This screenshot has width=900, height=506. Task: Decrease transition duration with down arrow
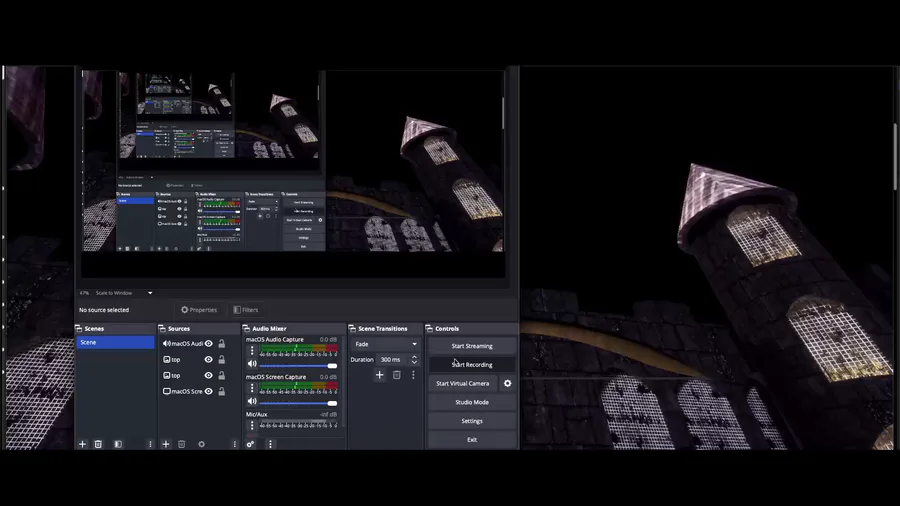(x=414, y=363)
